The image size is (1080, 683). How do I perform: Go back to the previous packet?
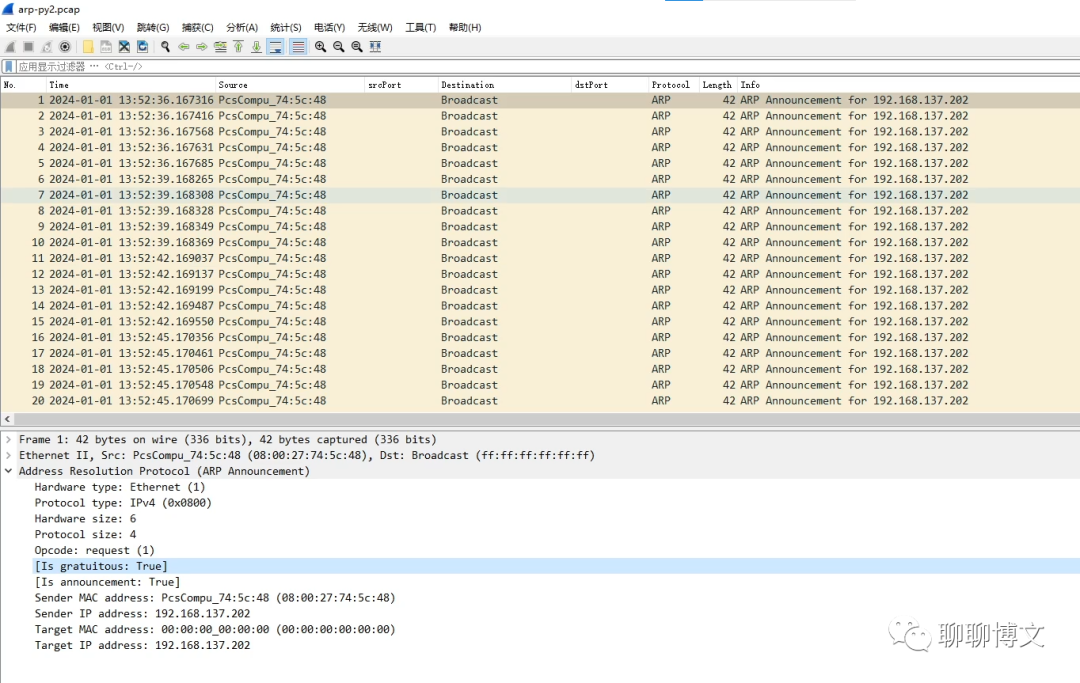[x=184, y=47]
